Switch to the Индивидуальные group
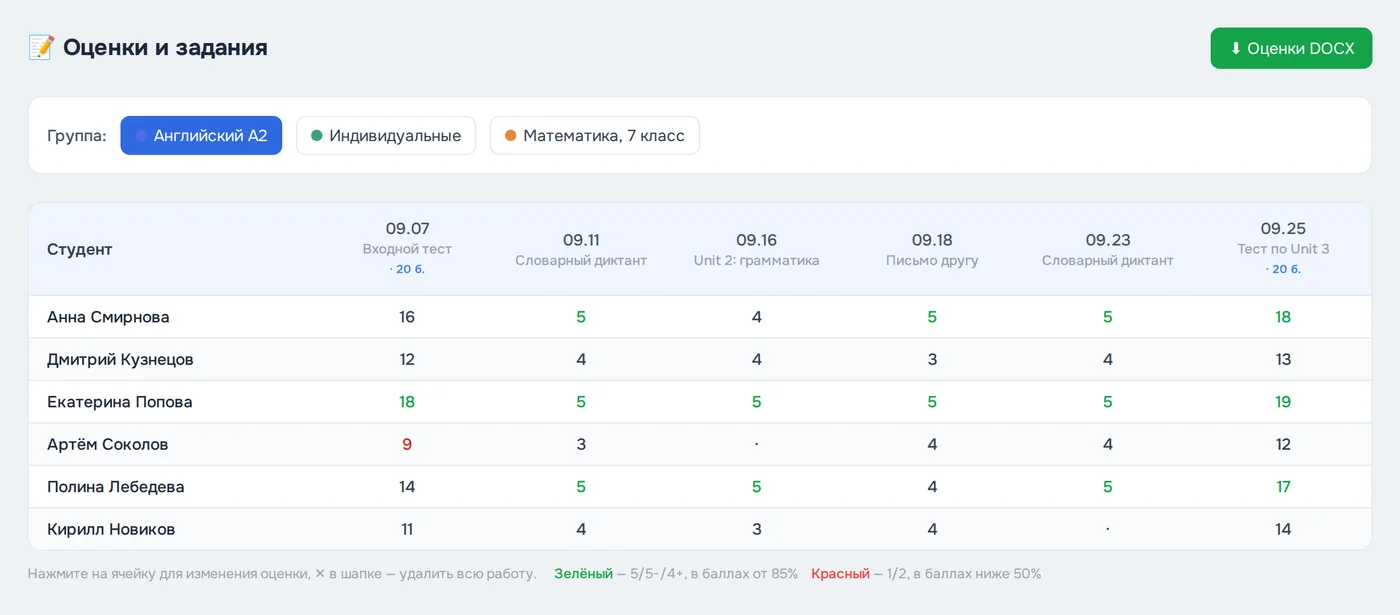Image resolution: width=1400 pixels, height=615 pixels. coord(386,136)
